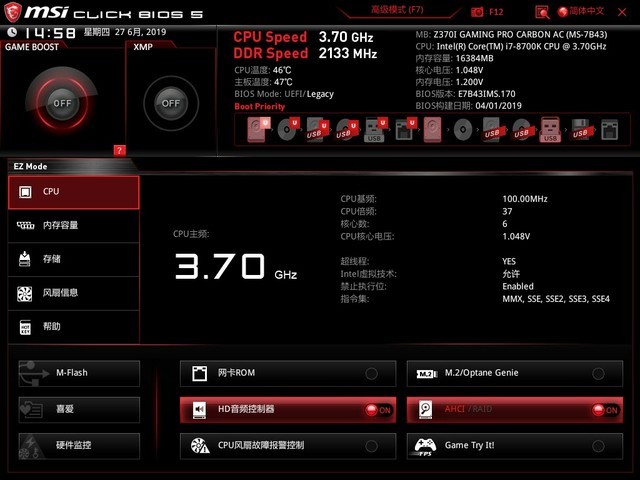
Task: Open the 风扇信息 fan info tab
Action: (x=74, y=293)
